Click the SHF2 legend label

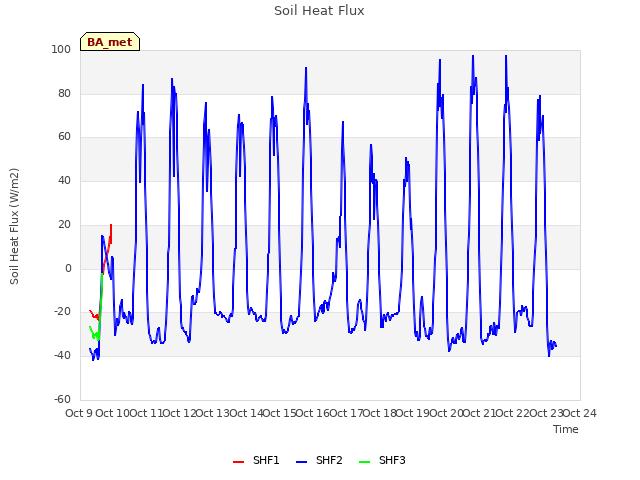coord(329,460)
